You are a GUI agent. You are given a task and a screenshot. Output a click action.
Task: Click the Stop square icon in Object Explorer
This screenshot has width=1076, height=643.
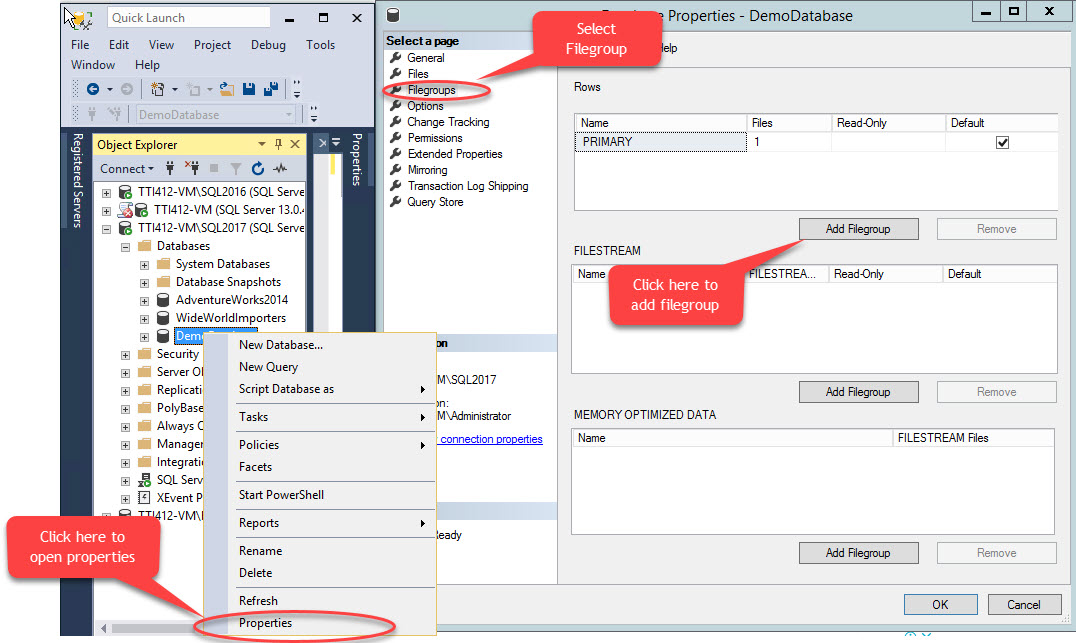tap(214, 168)
